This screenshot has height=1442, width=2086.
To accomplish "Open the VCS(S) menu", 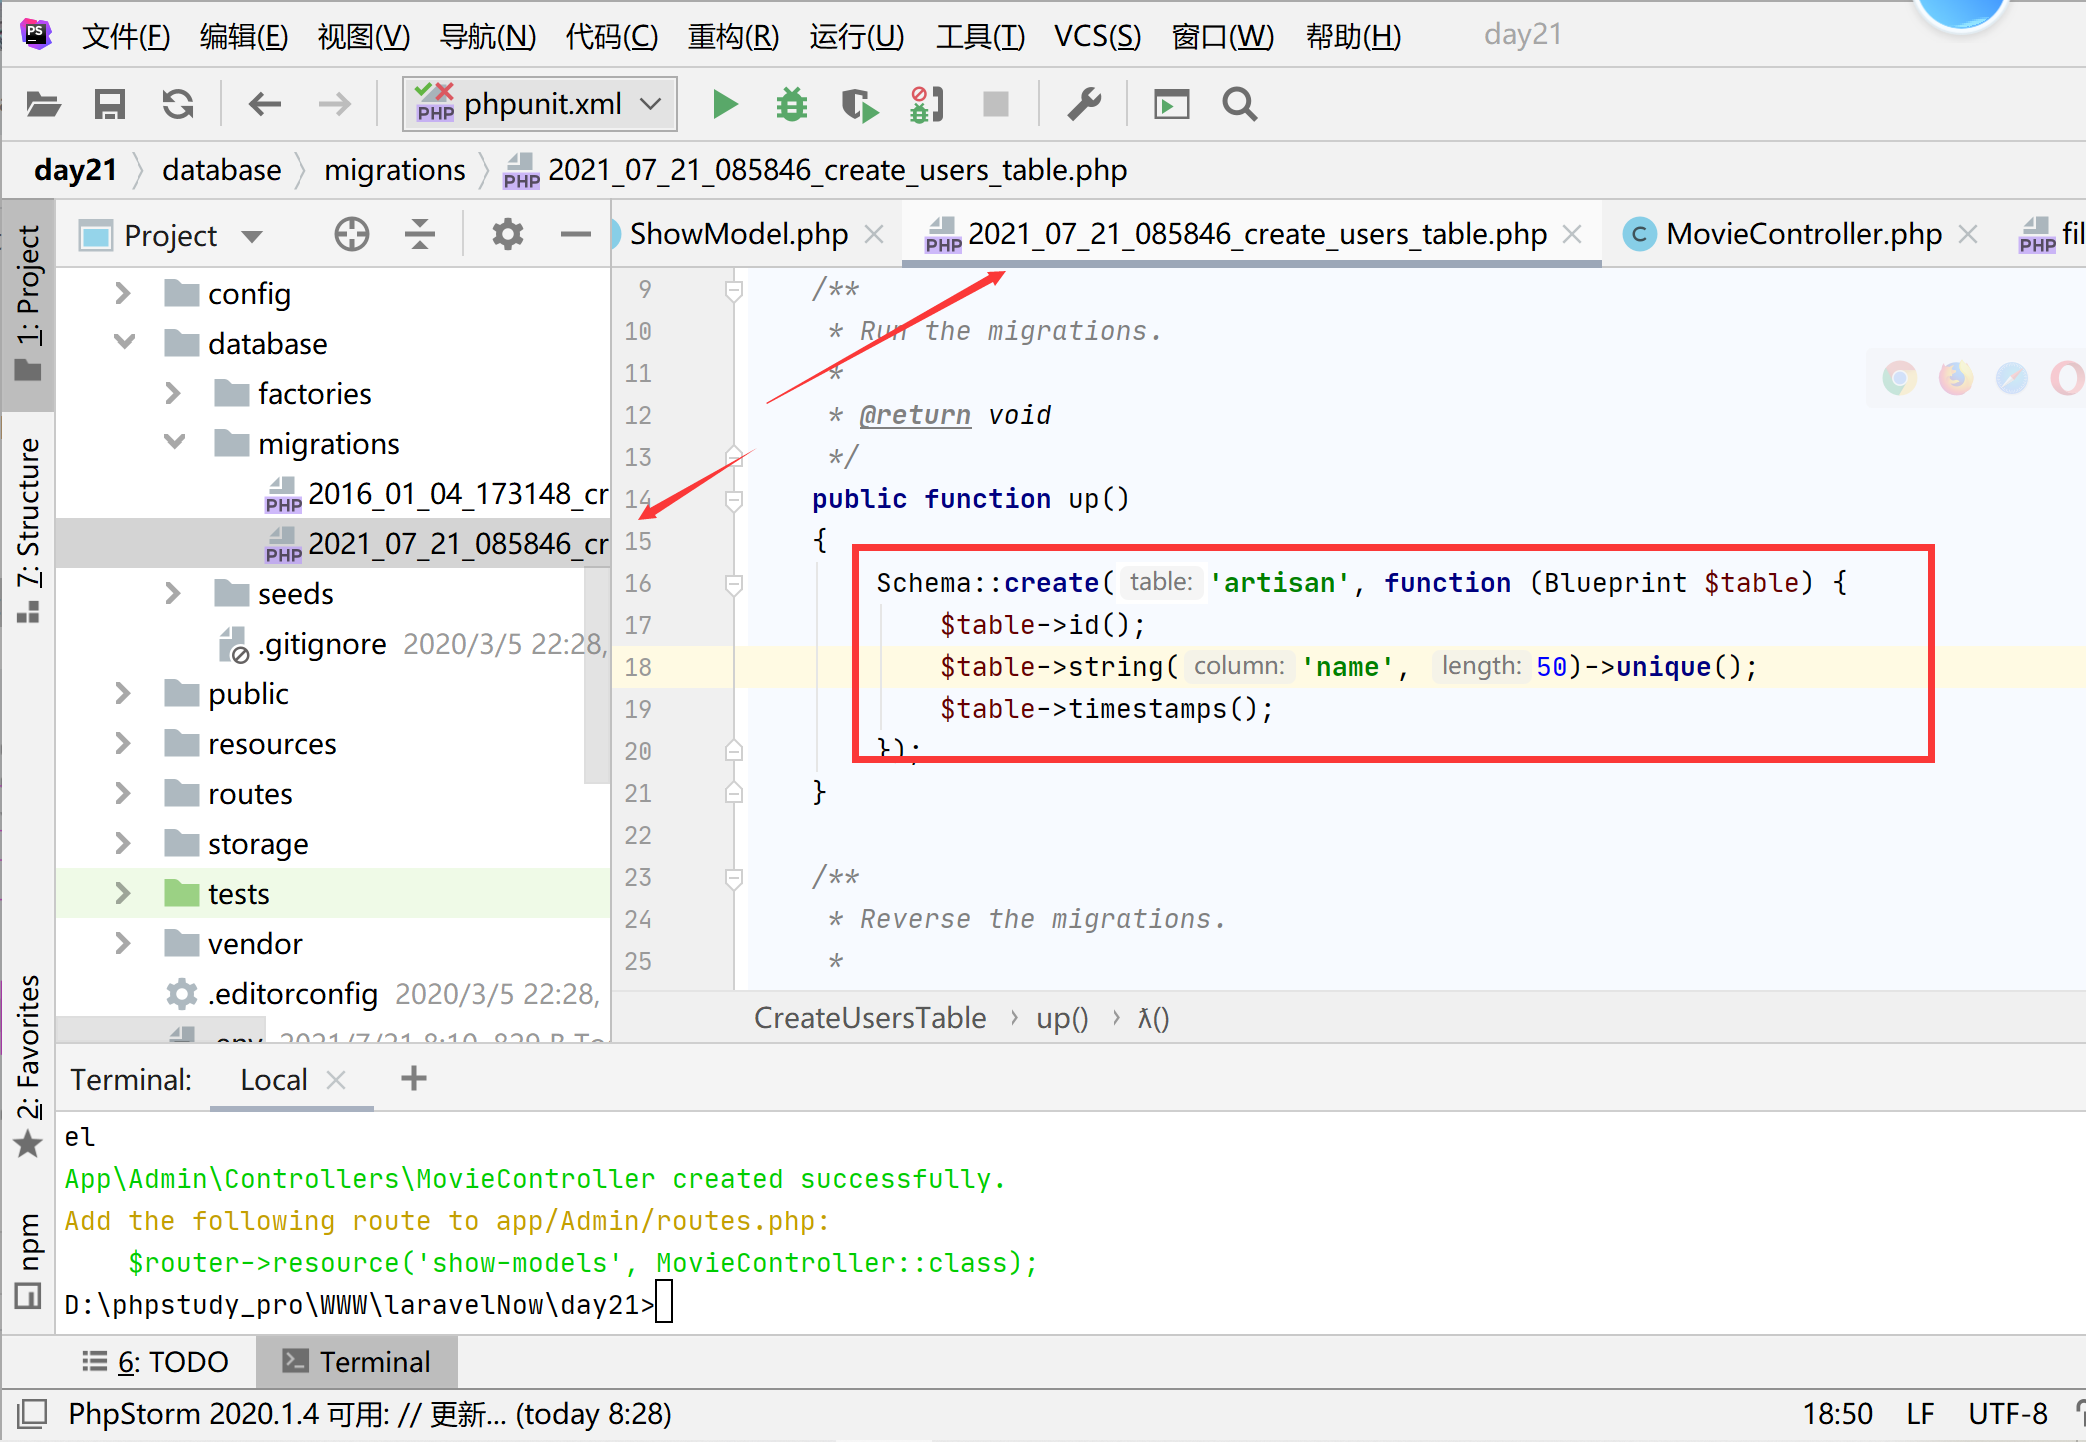I will [x=1096, y=36].
